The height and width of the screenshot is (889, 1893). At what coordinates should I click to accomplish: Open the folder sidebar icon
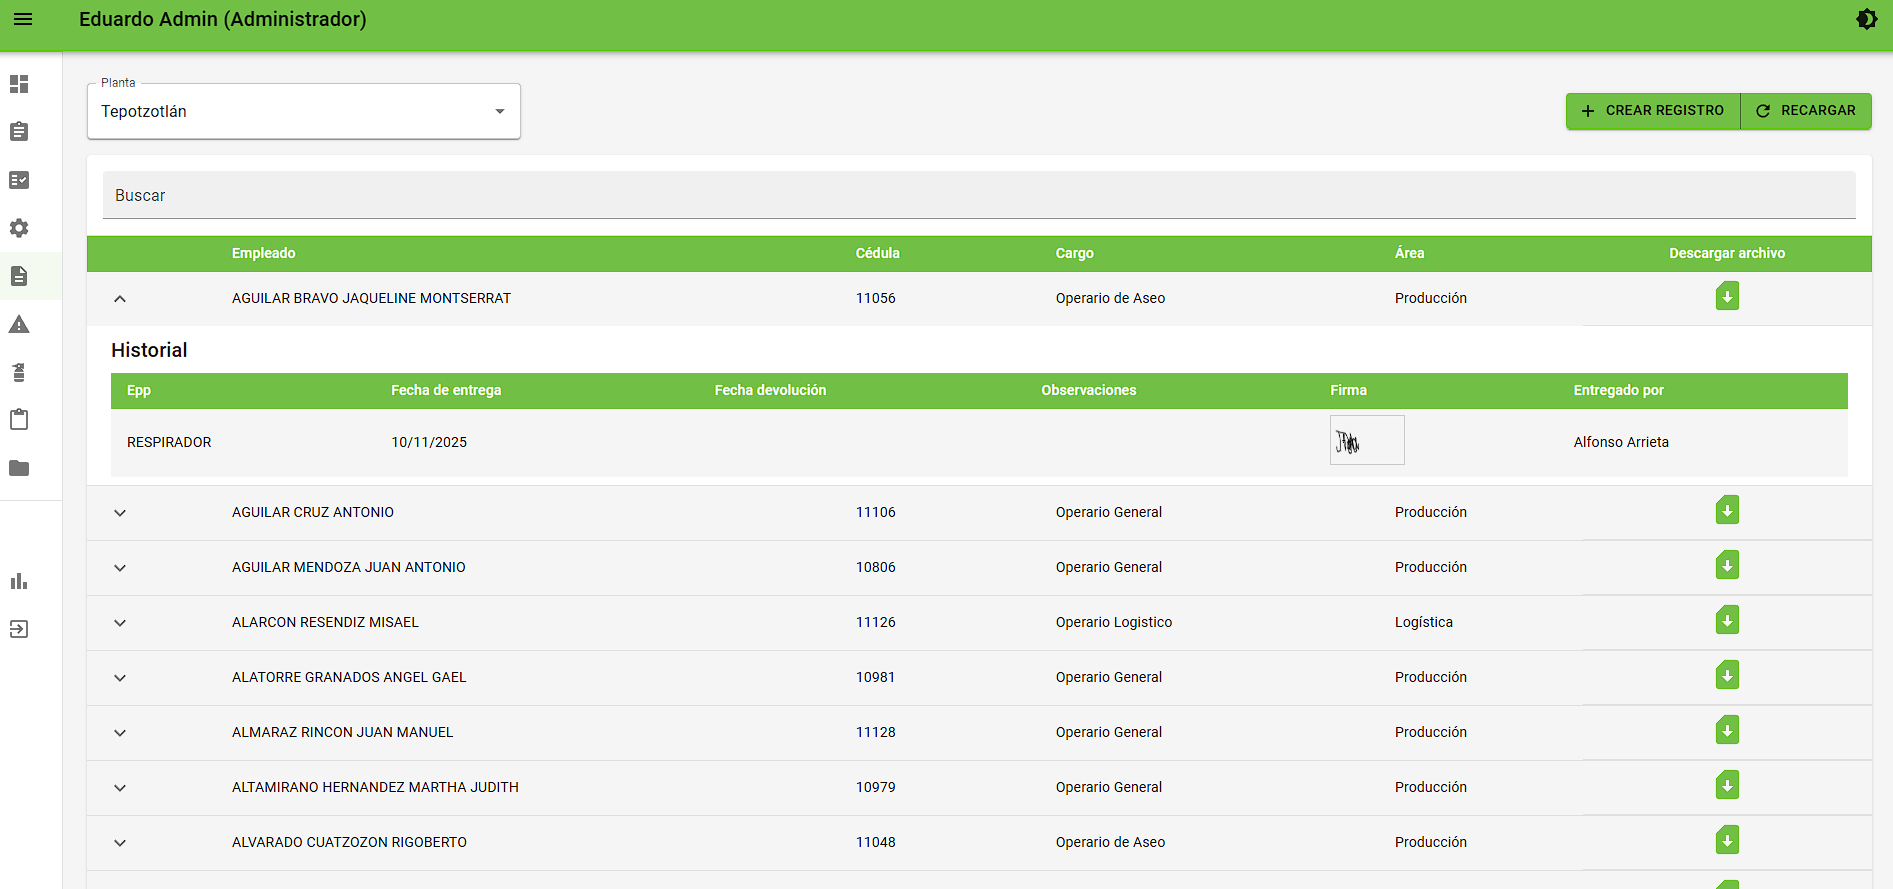(19, 468)
